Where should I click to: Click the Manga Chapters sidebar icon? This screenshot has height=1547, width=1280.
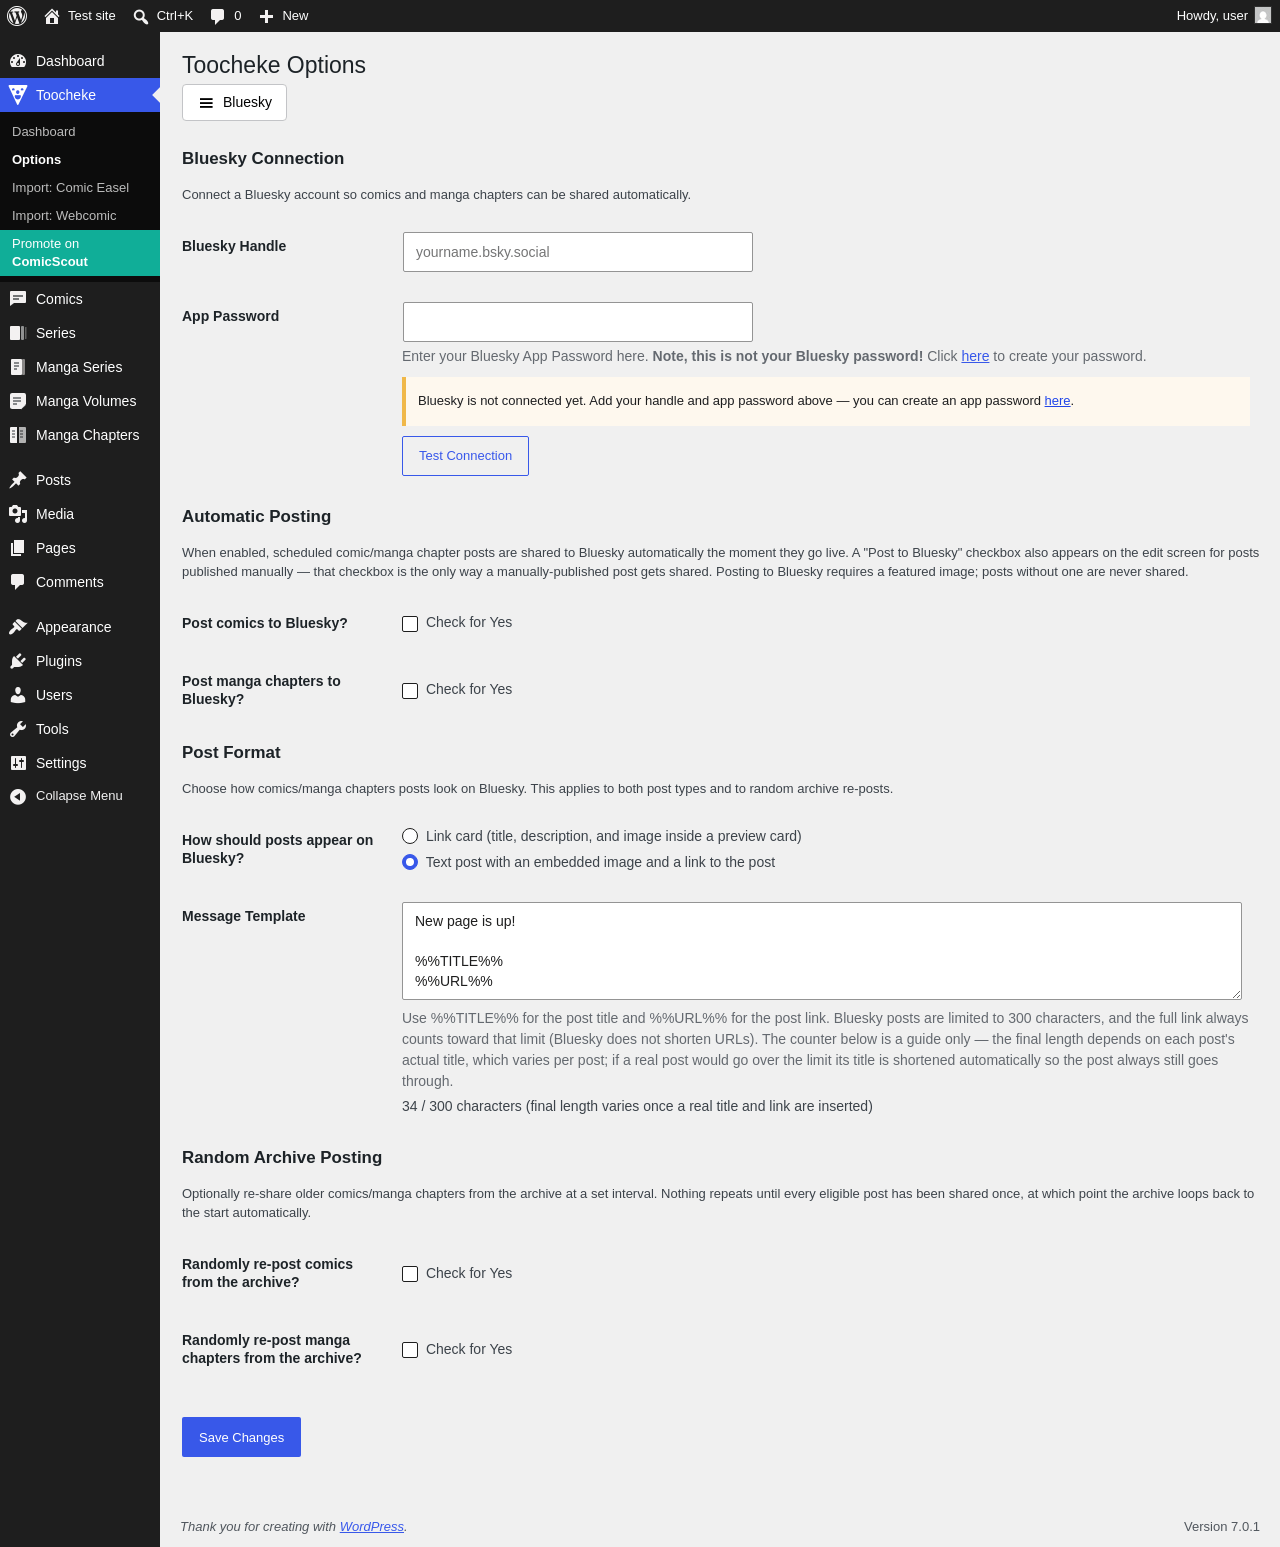pos(18,435)
